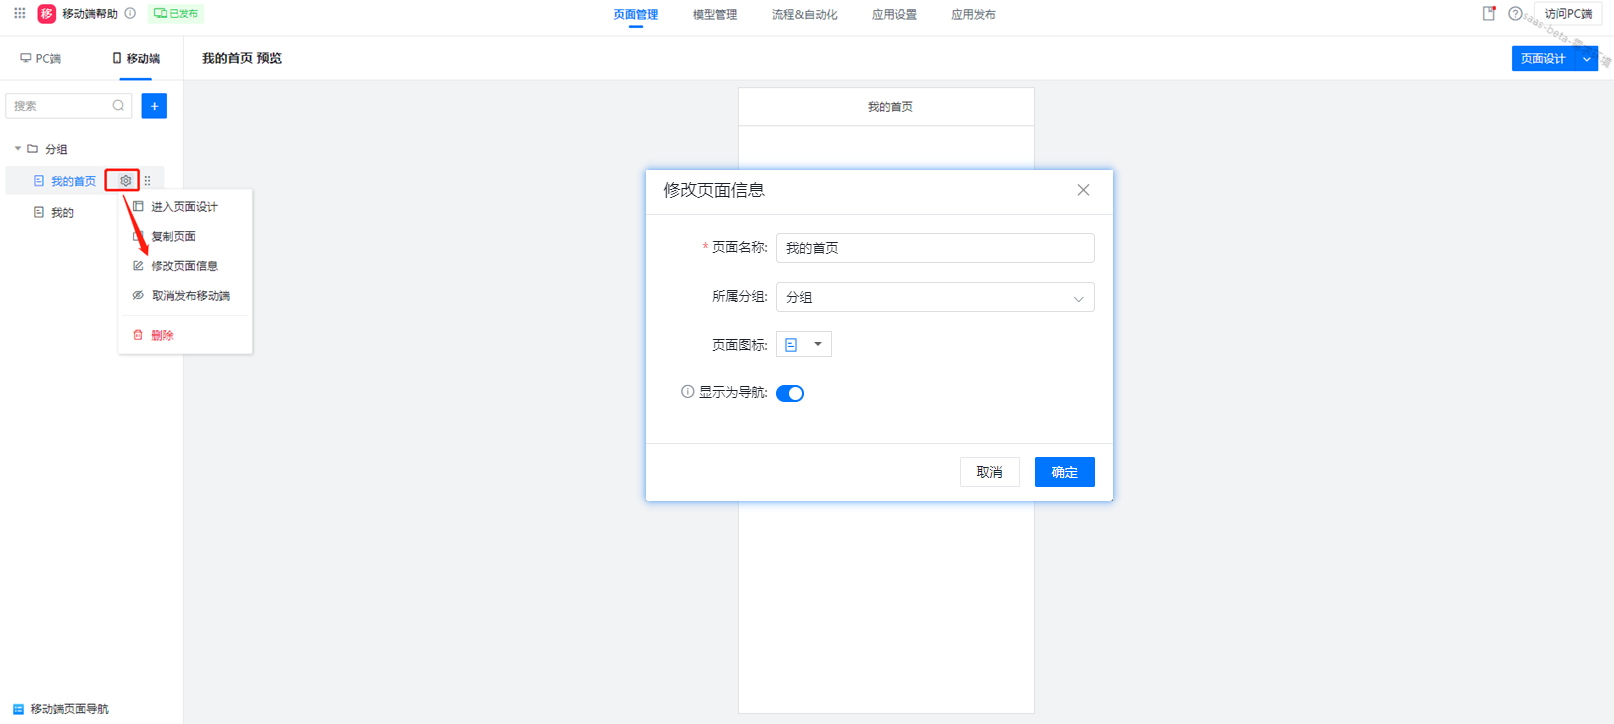1614x724 pixels.
Task: Click 访问PC端 button
Action: click(1568, 14)
